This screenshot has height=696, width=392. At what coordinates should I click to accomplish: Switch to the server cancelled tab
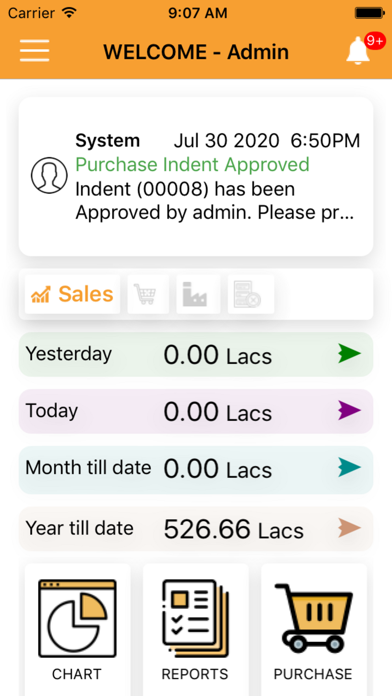point(251,294)
